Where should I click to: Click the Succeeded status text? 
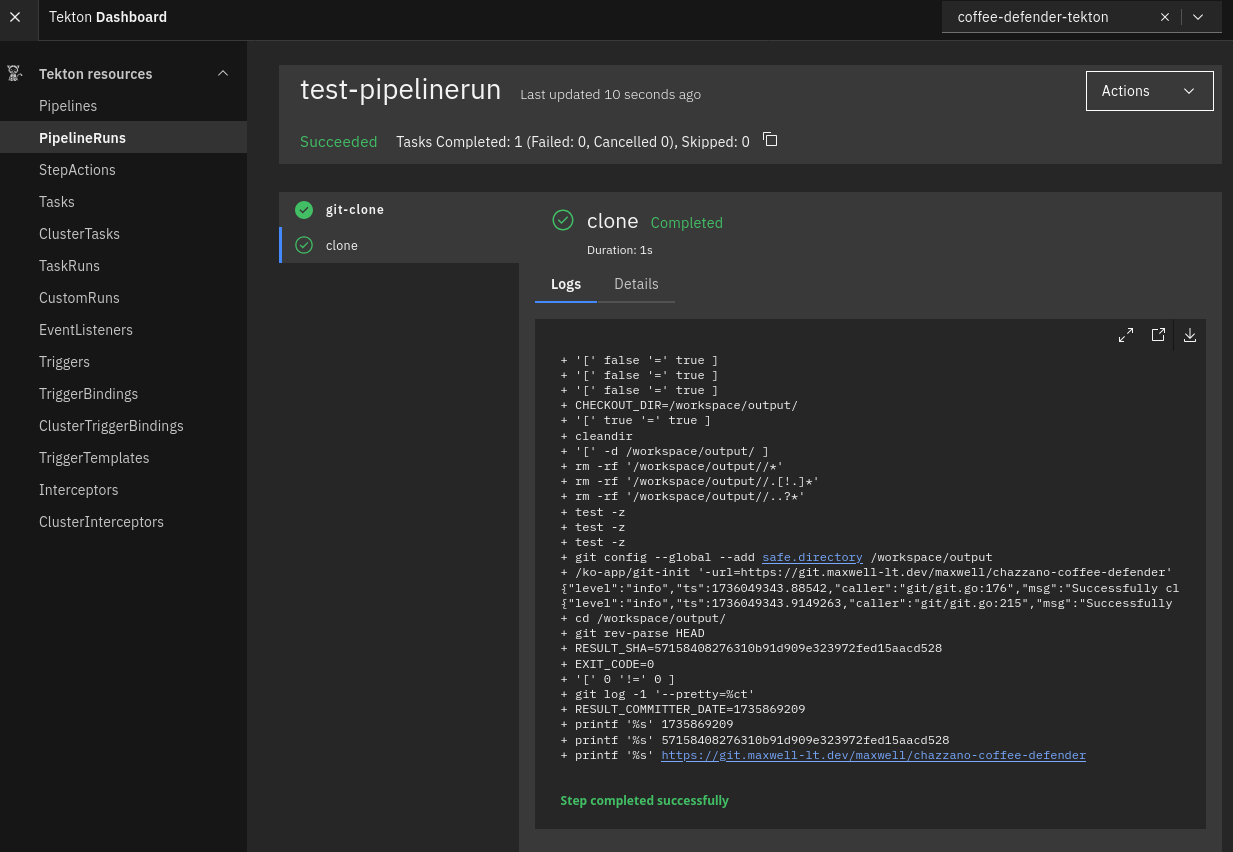(339, 142)
